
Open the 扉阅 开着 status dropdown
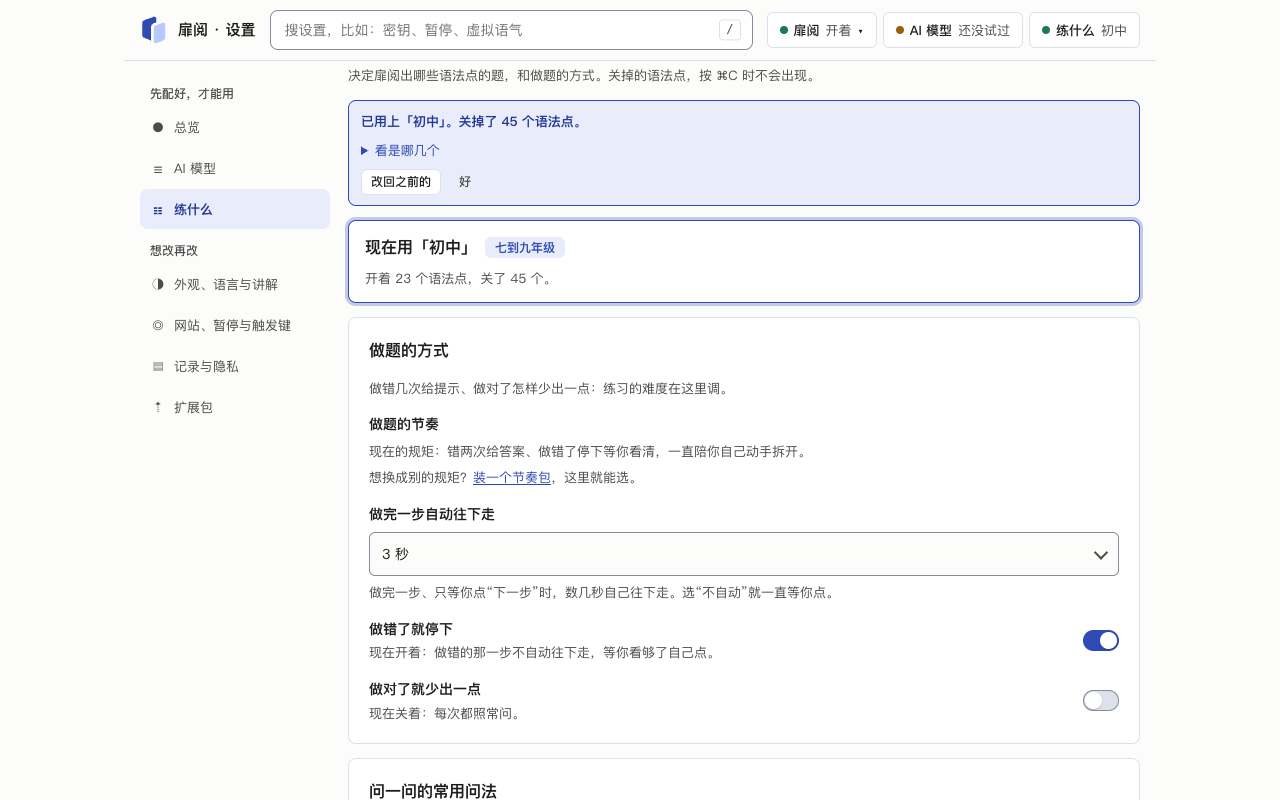[822, 30]
